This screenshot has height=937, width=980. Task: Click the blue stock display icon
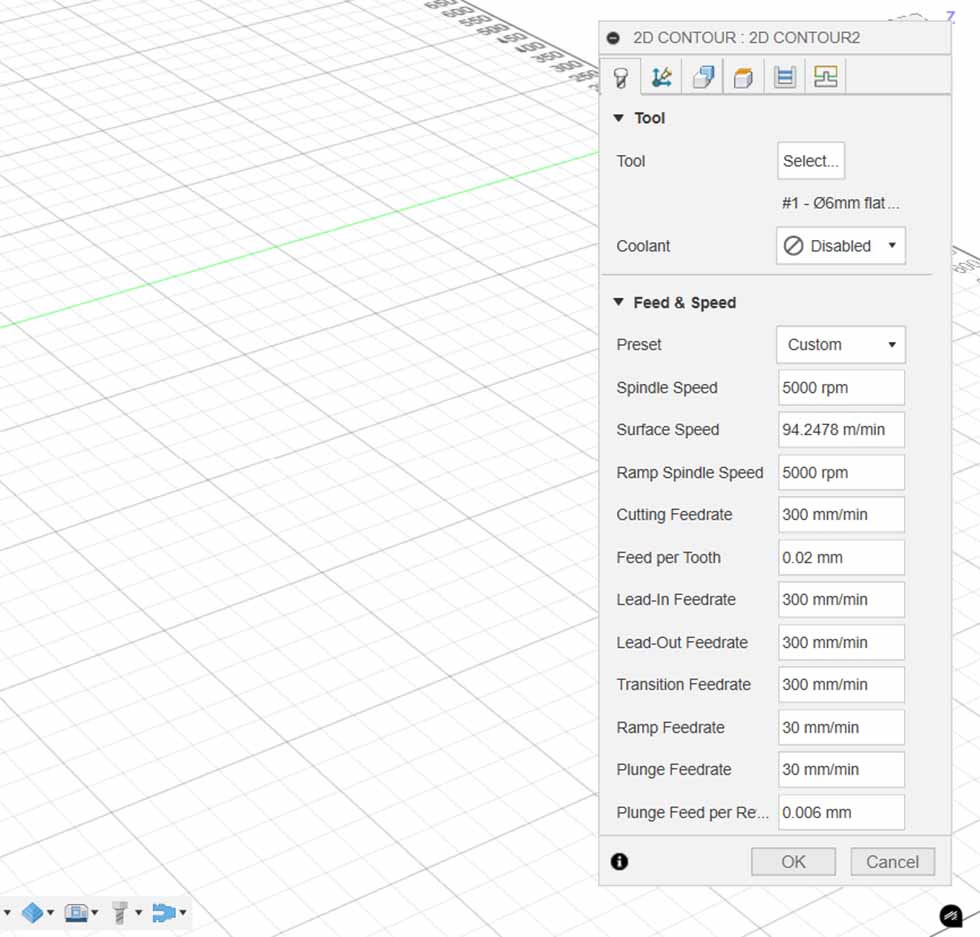(32, 913)
